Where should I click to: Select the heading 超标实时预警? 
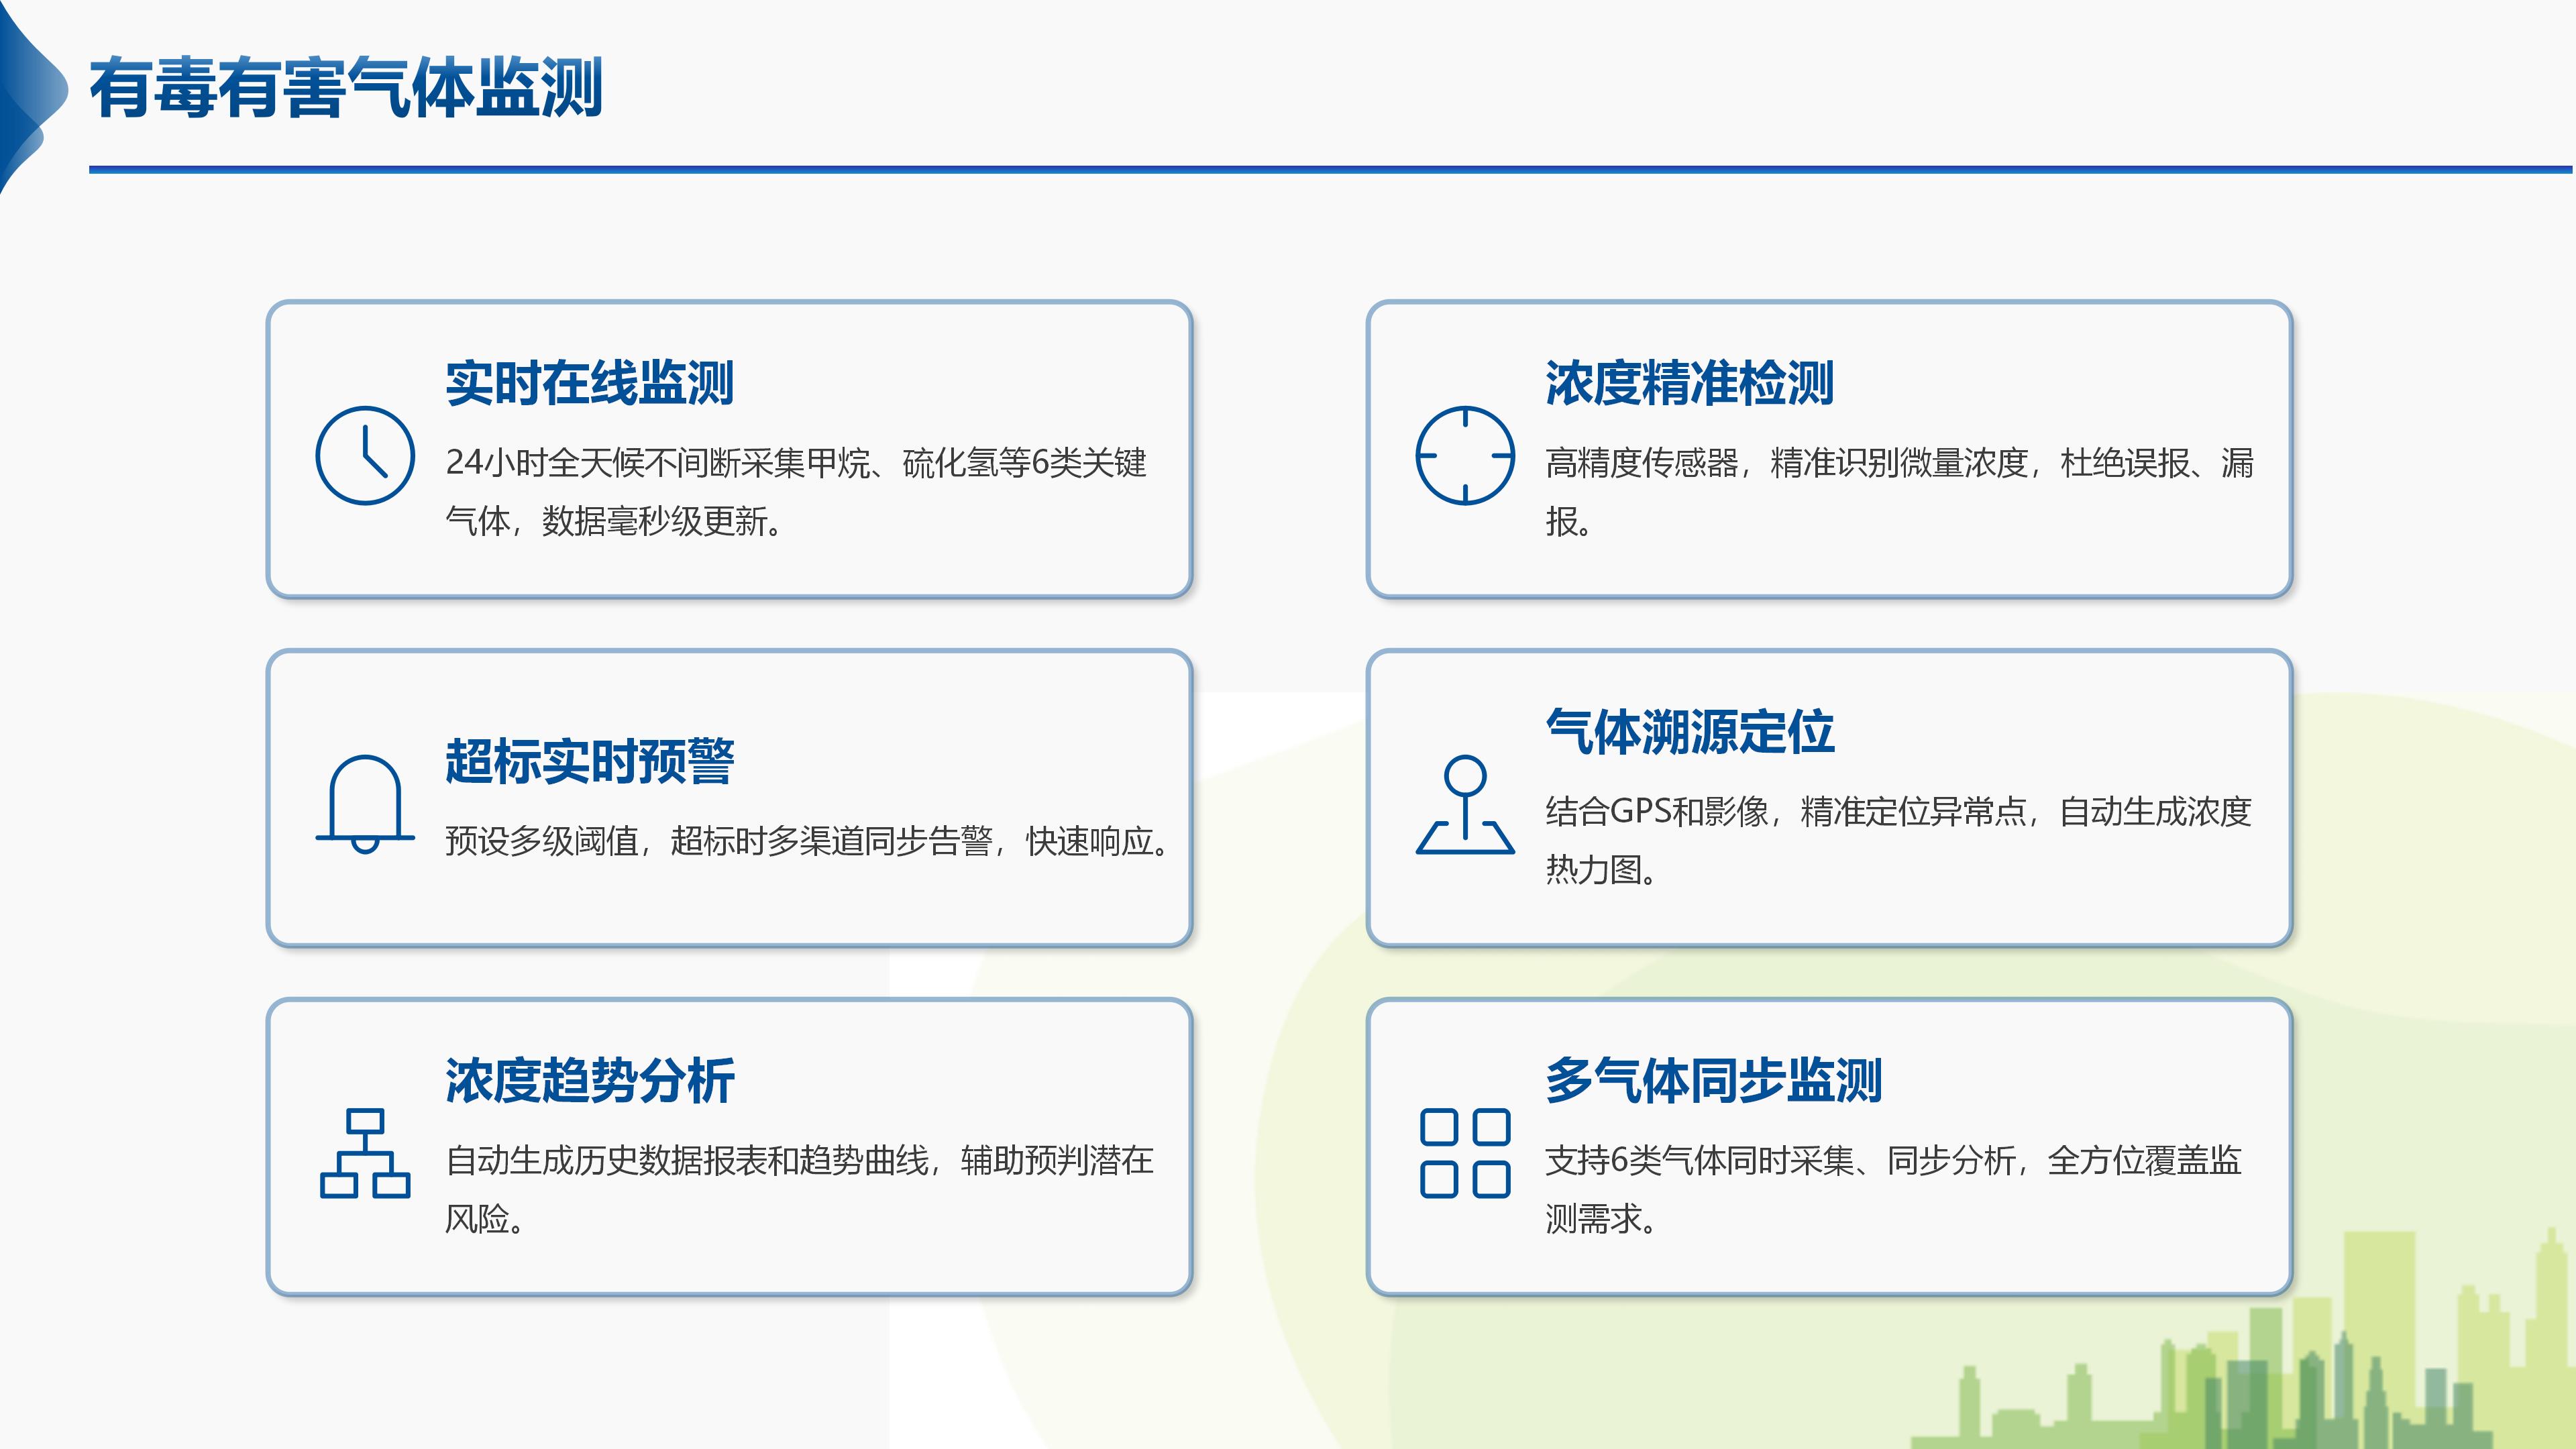[589, 761]
